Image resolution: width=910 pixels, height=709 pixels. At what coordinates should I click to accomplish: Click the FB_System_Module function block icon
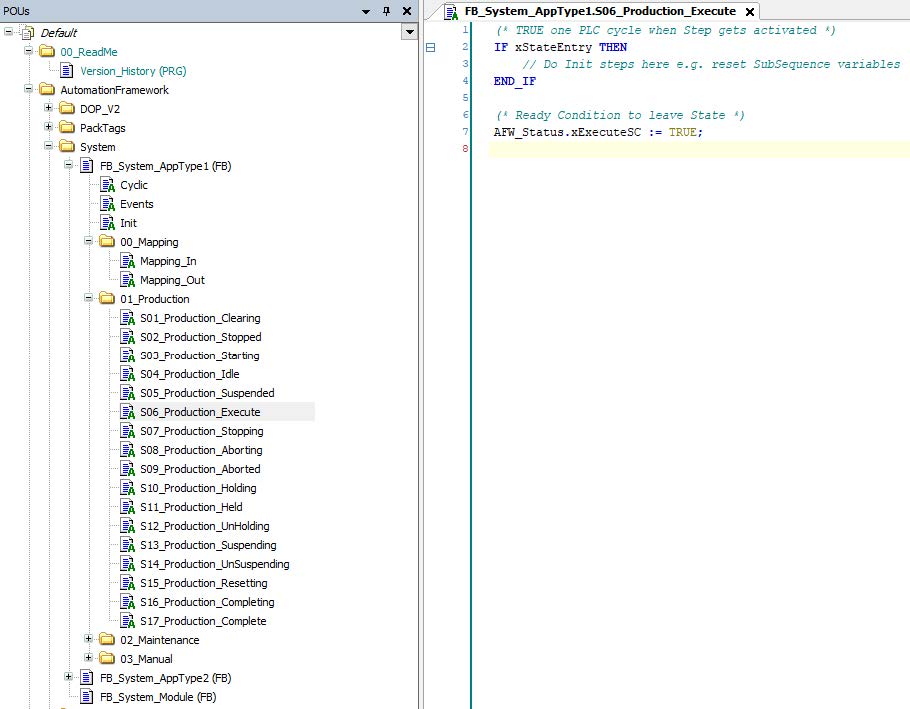pyautogui.click(x=87, y=697)
